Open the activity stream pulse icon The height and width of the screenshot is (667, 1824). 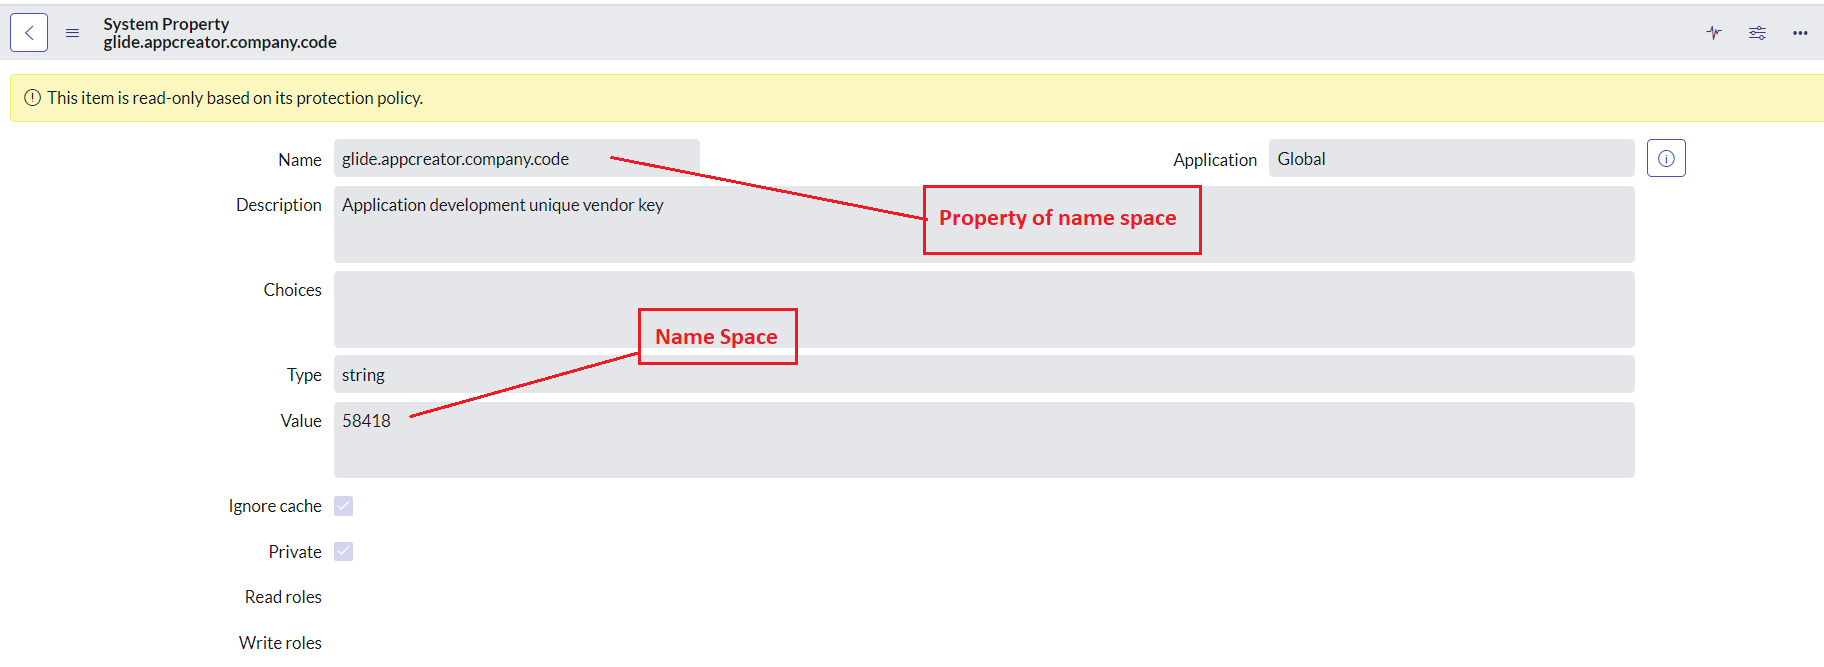click(1714, 33)
